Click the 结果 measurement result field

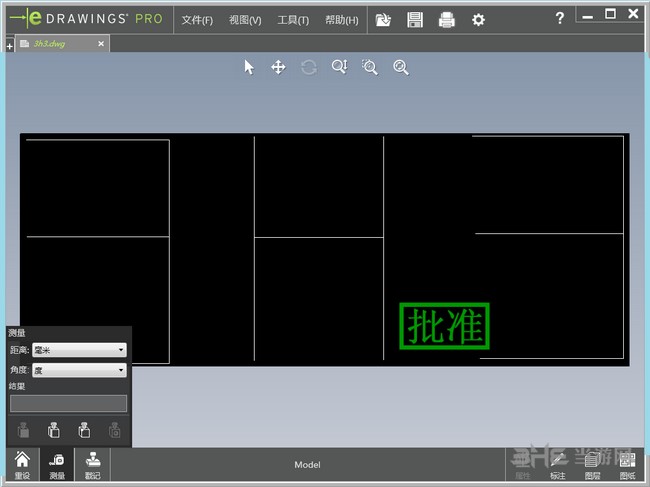coord(68,403)
